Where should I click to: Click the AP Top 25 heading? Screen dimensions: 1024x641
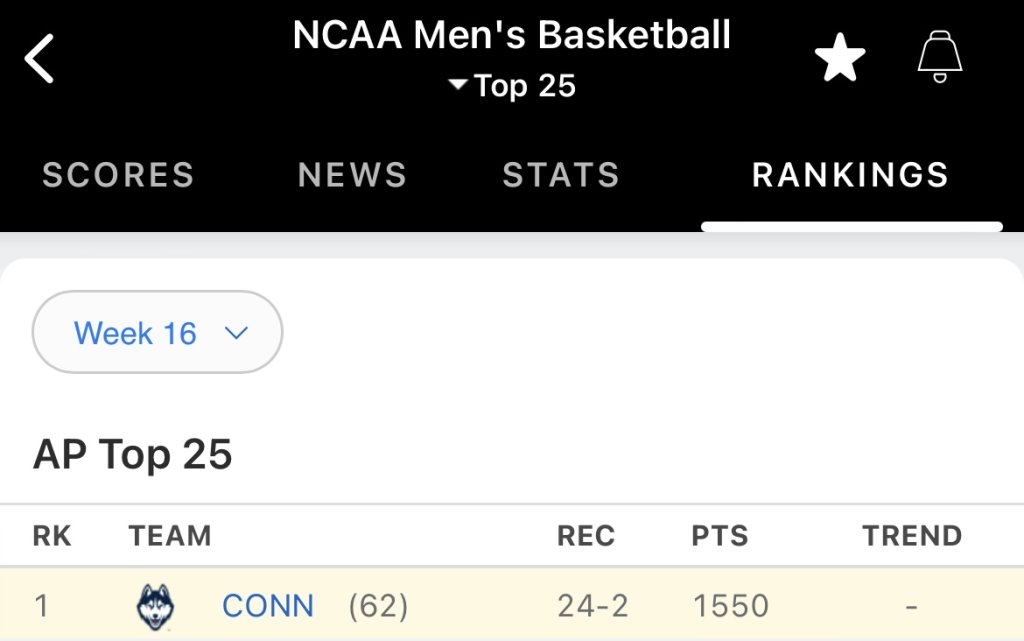133,455
